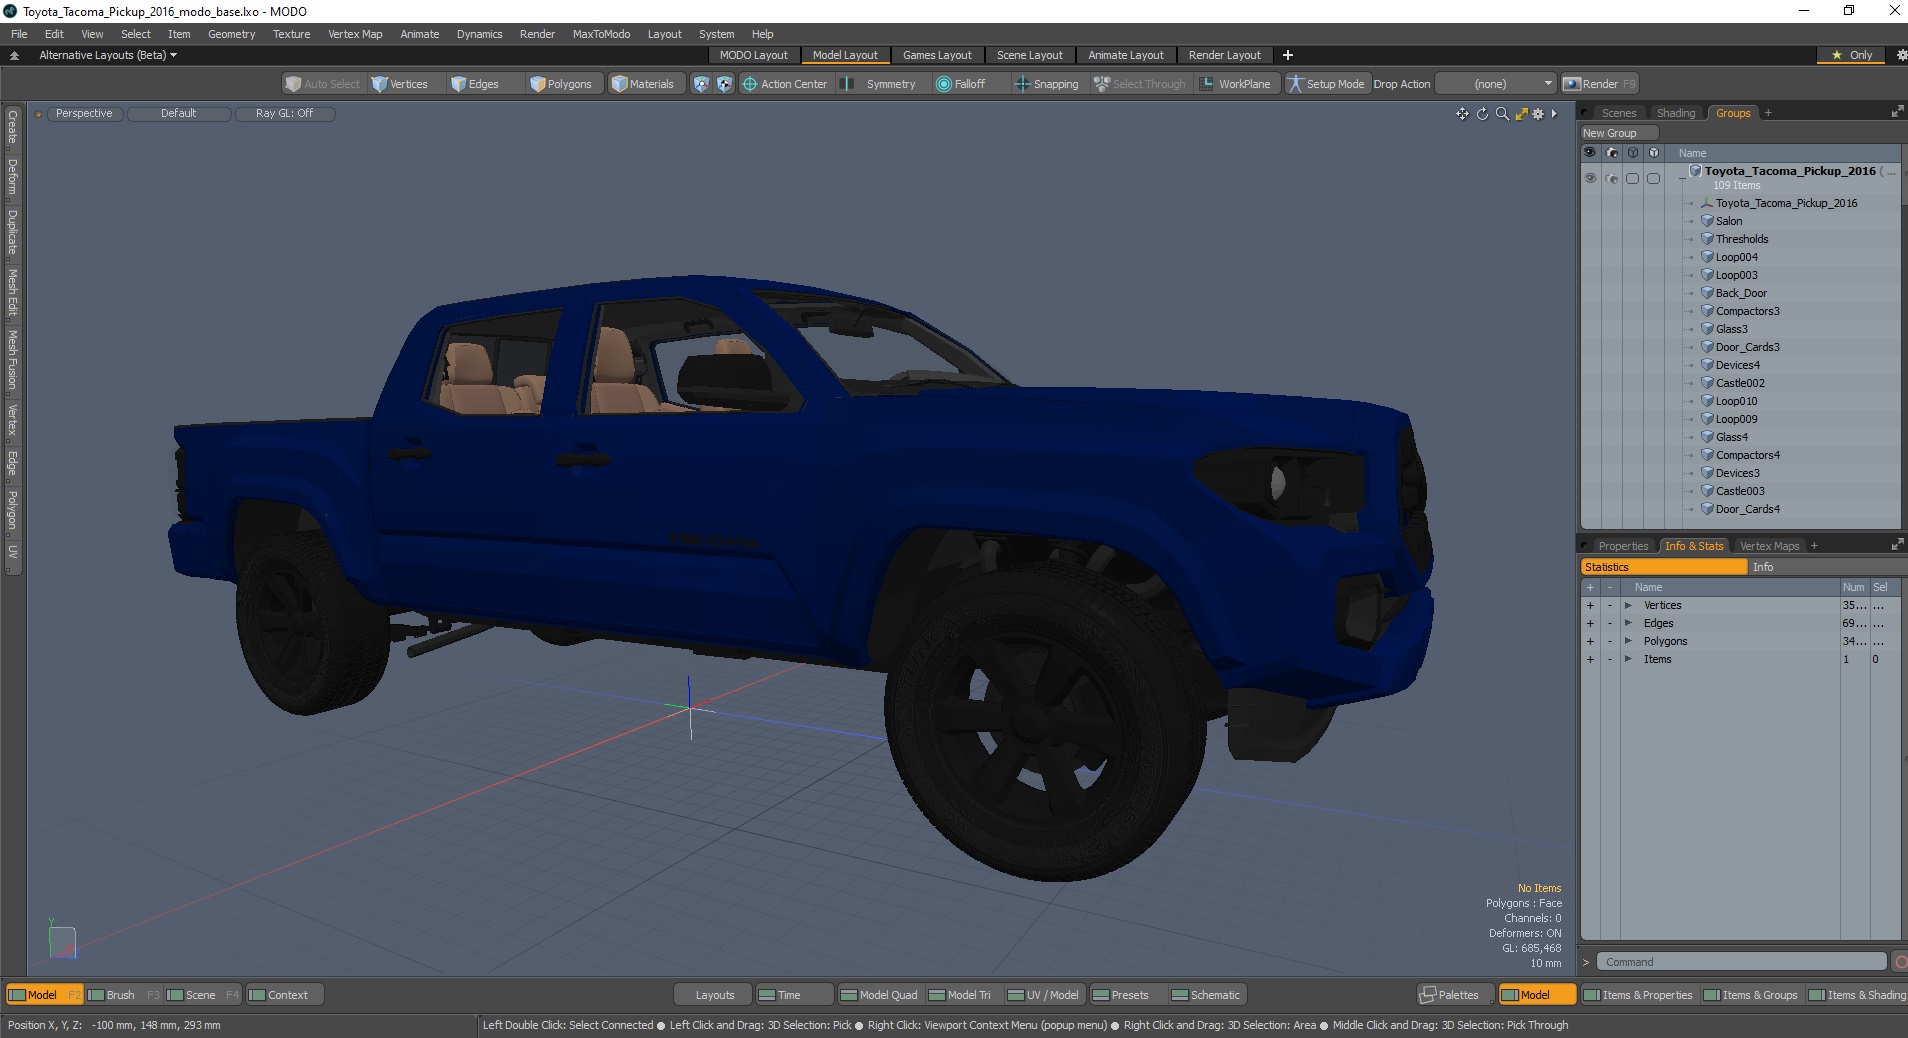Expand Info & Stats panel with corner arrows

pos(1897,545)
